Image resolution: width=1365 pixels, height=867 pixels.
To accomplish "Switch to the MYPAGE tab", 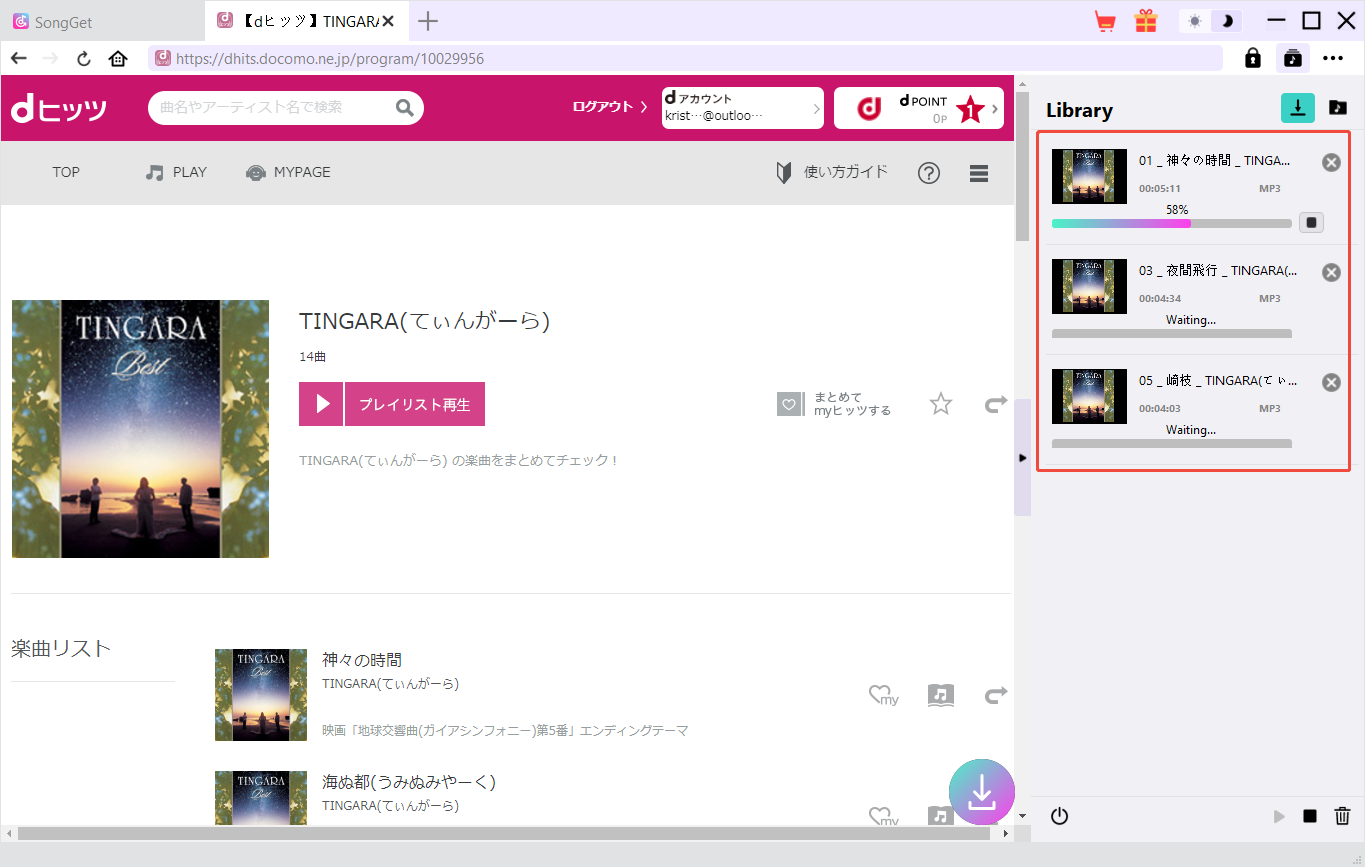I will (x=288, y=172).
